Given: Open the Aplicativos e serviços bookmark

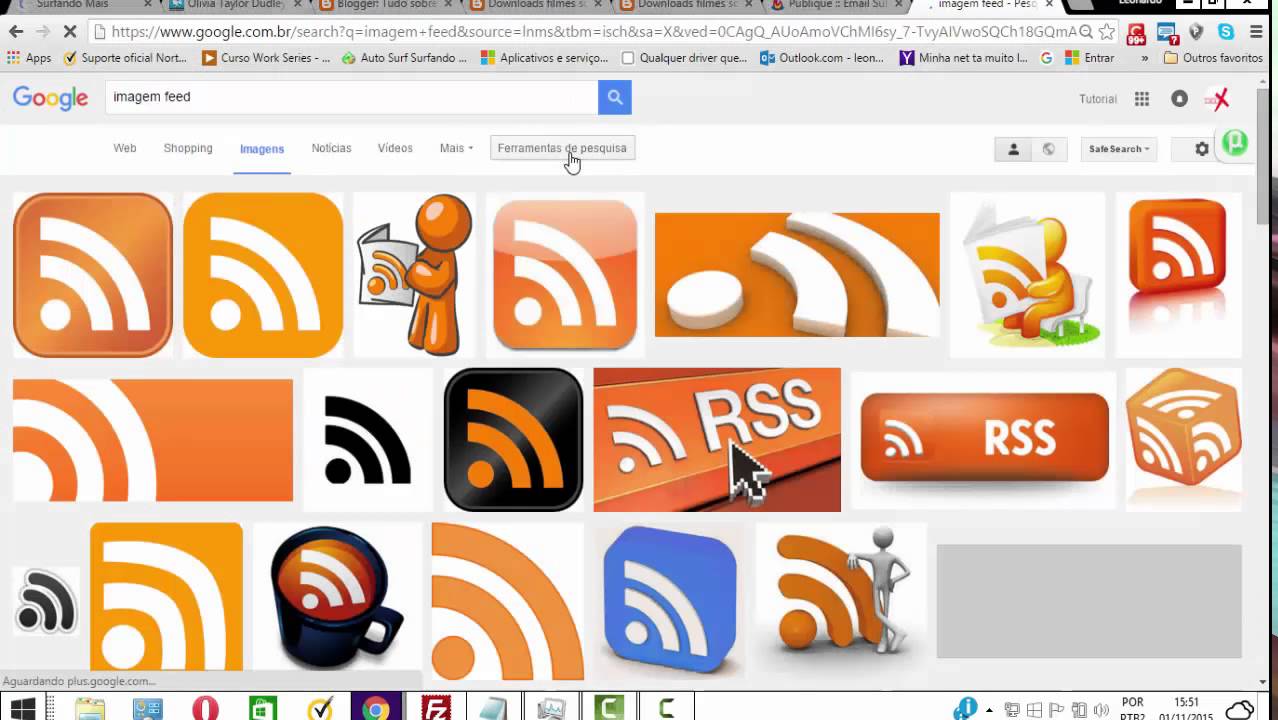Looking at the screenshot, I should [545, 58].
